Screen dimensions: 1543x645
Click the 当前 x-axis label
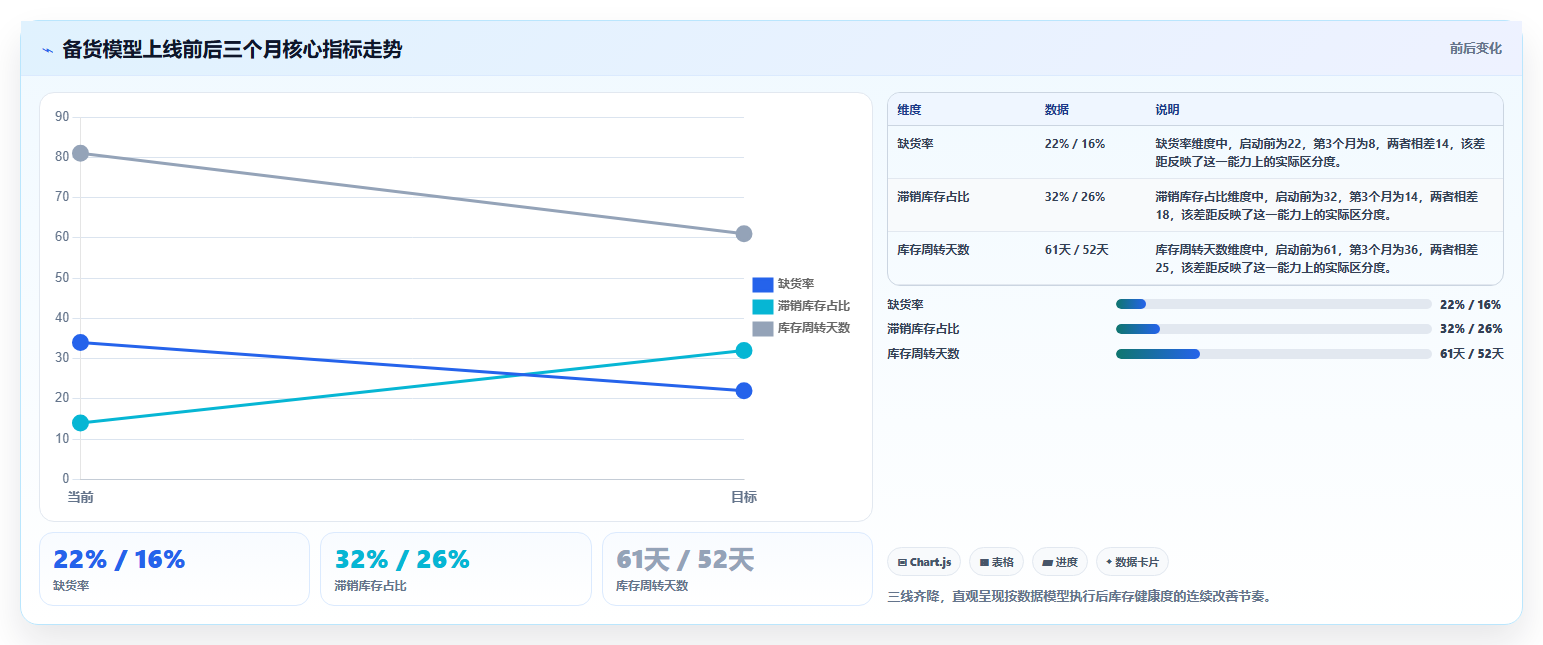(x=80, y=497)
